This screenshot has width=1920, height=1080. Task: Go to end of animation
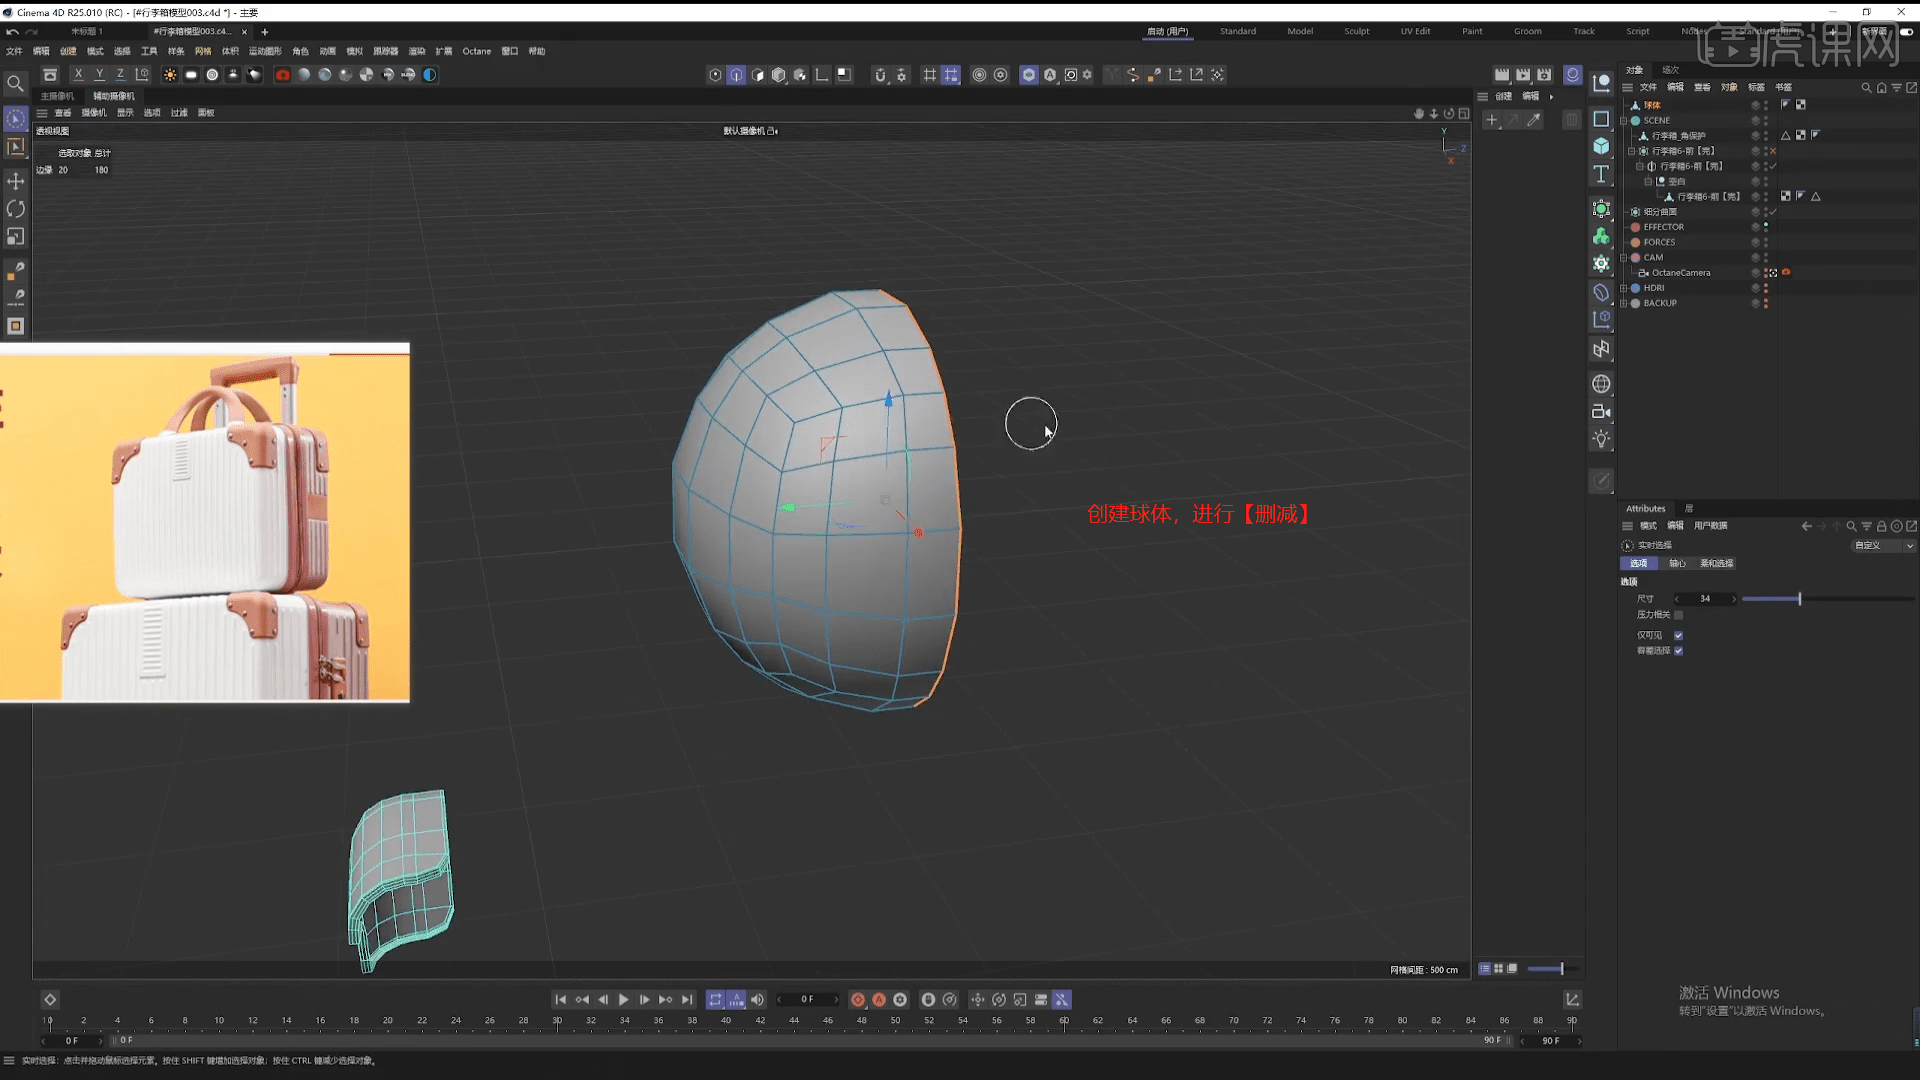coord(687,1000)
